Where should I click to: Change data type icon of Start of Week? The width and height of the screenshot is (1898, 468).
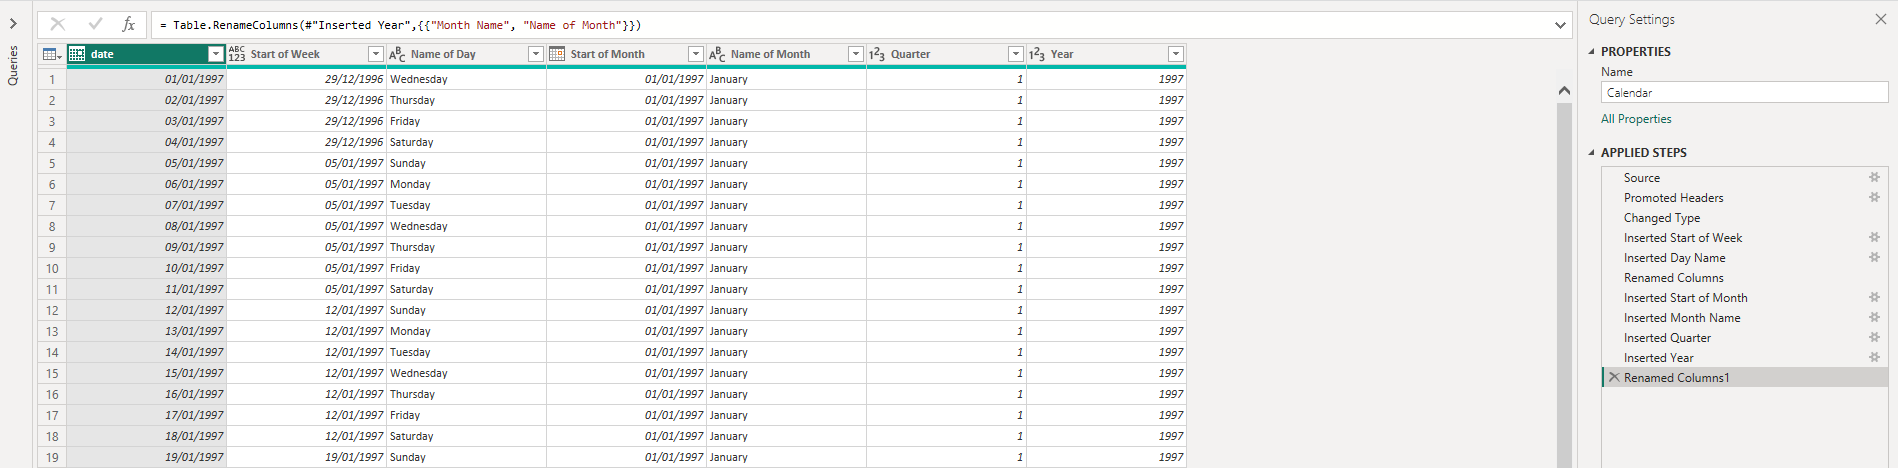(x=237, y=54)
